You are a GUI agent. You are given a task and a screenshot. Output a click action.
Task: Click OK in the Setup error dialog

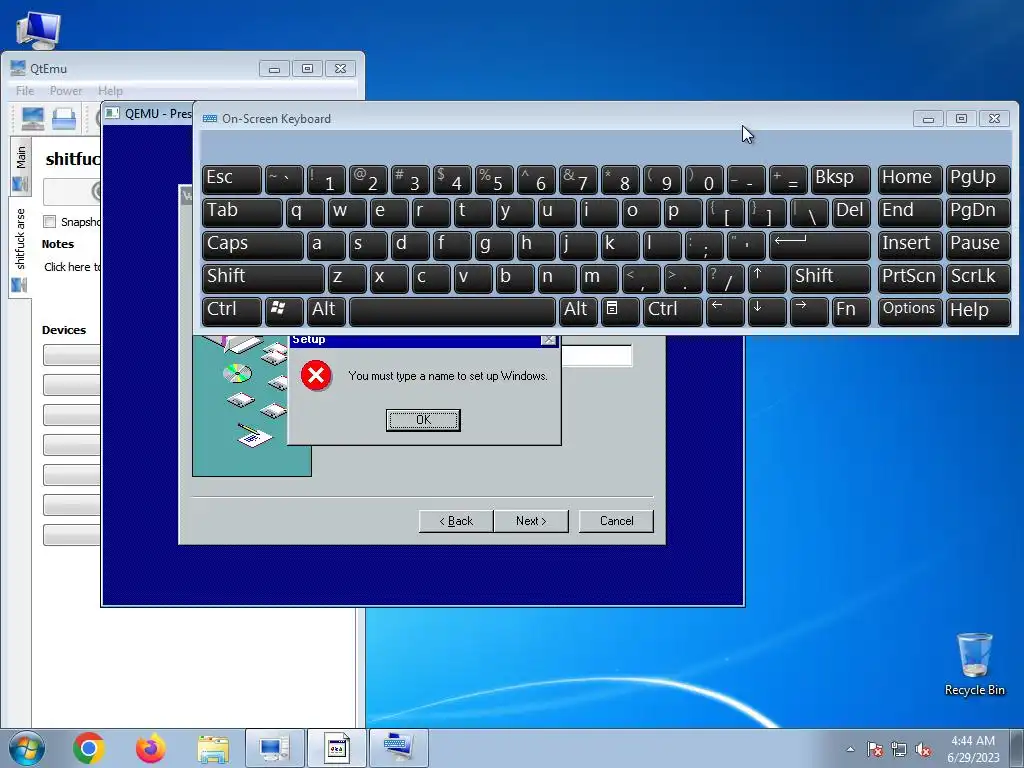pos(423,420)
